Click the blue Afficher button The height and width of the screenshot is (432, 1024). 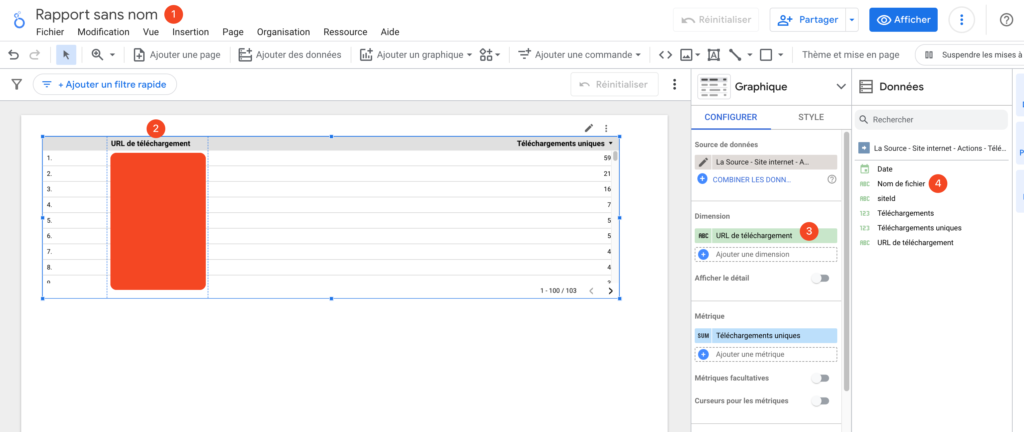coord(903,20)
